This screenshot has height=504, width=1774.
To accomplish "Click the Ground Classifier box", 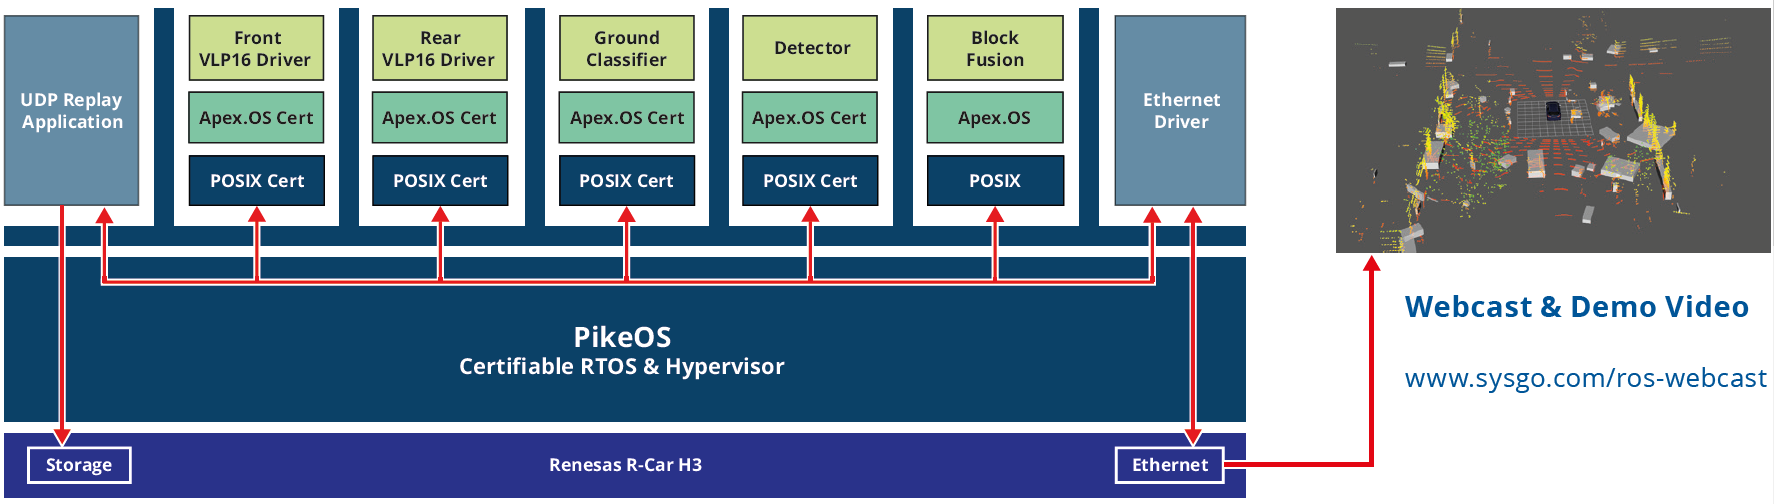I will click(x=627, y=48).
